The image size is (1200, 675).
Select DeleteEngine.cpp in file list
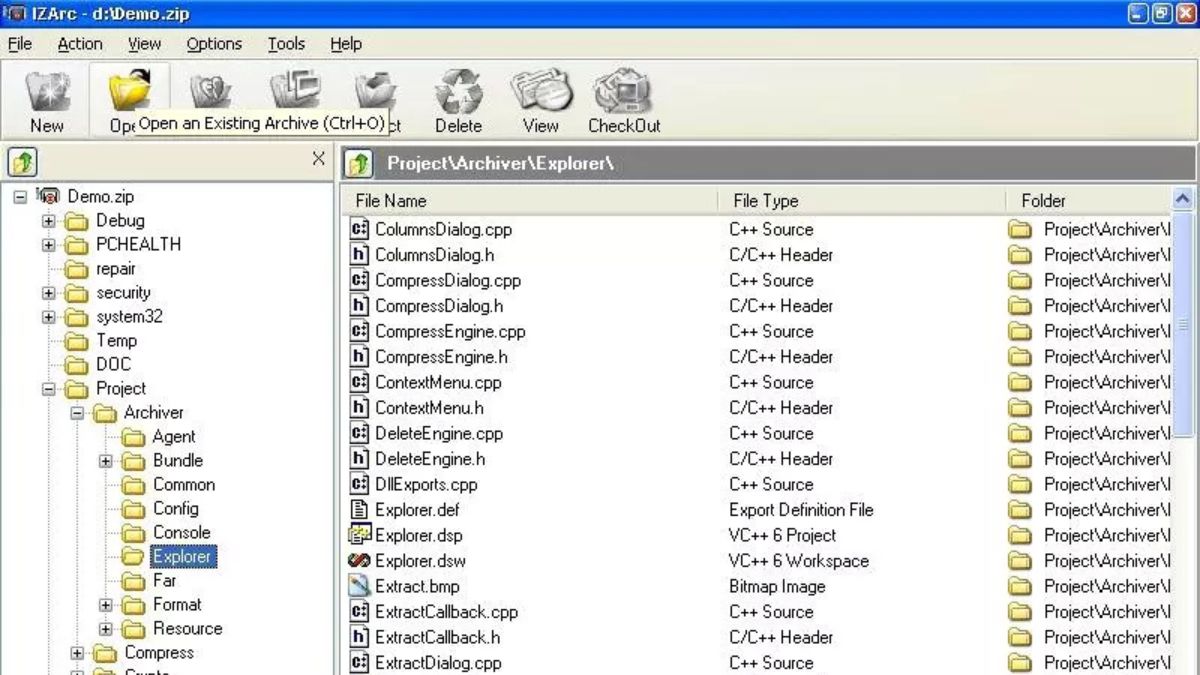(439, 434)
